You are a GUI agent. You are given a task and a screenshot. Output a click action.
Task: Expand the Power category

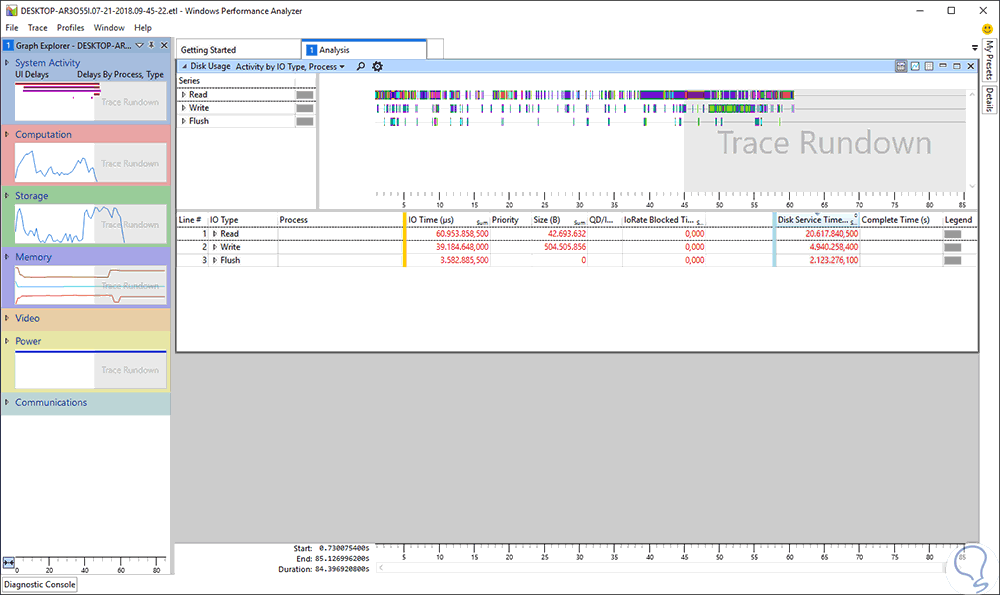[7, 341]
